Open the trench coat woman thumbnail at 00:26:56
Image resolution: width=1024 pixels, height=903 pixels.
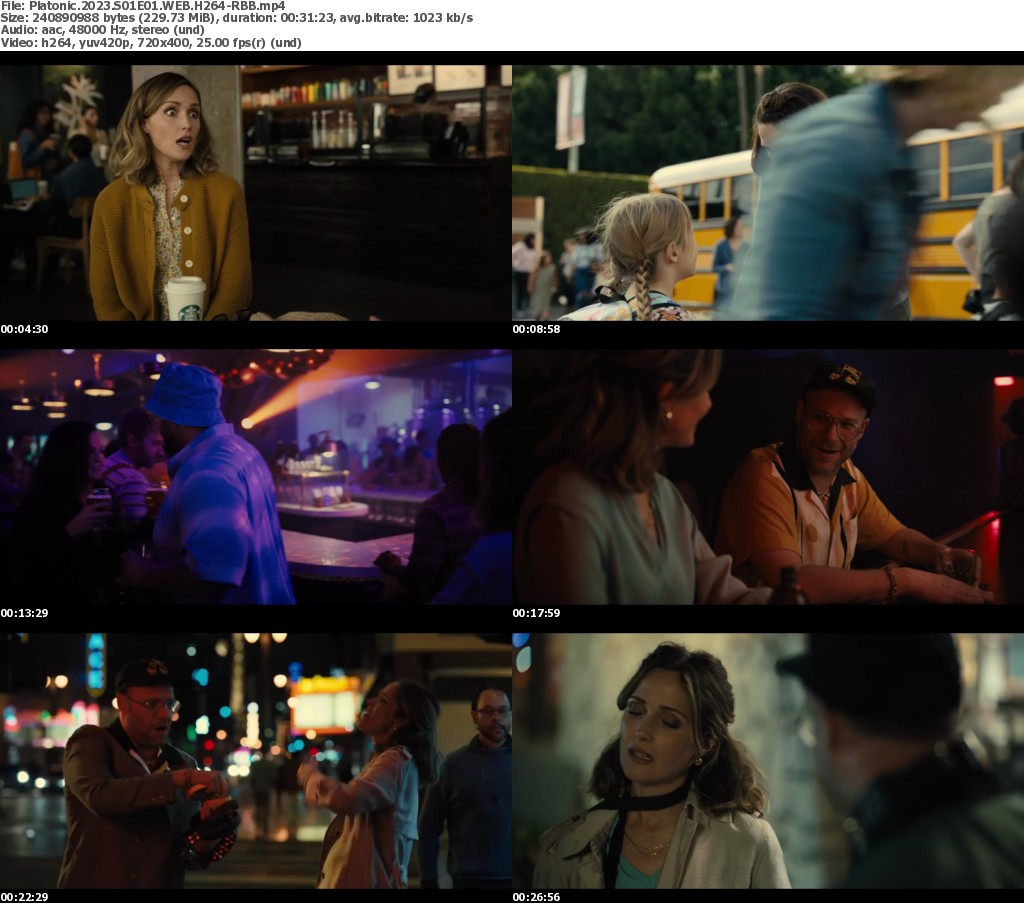[768, 761]
